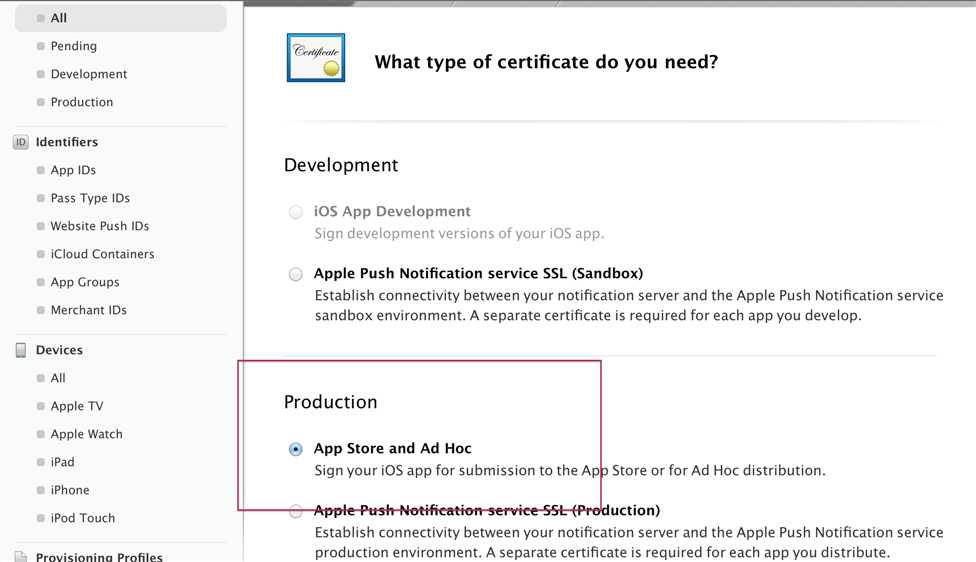Click the Identifiers ID icon

21,142
